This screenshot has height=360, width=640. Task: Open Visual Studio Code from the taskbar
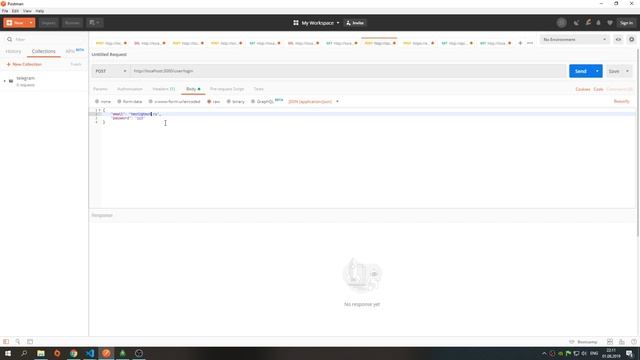click(x=90, y=353)
